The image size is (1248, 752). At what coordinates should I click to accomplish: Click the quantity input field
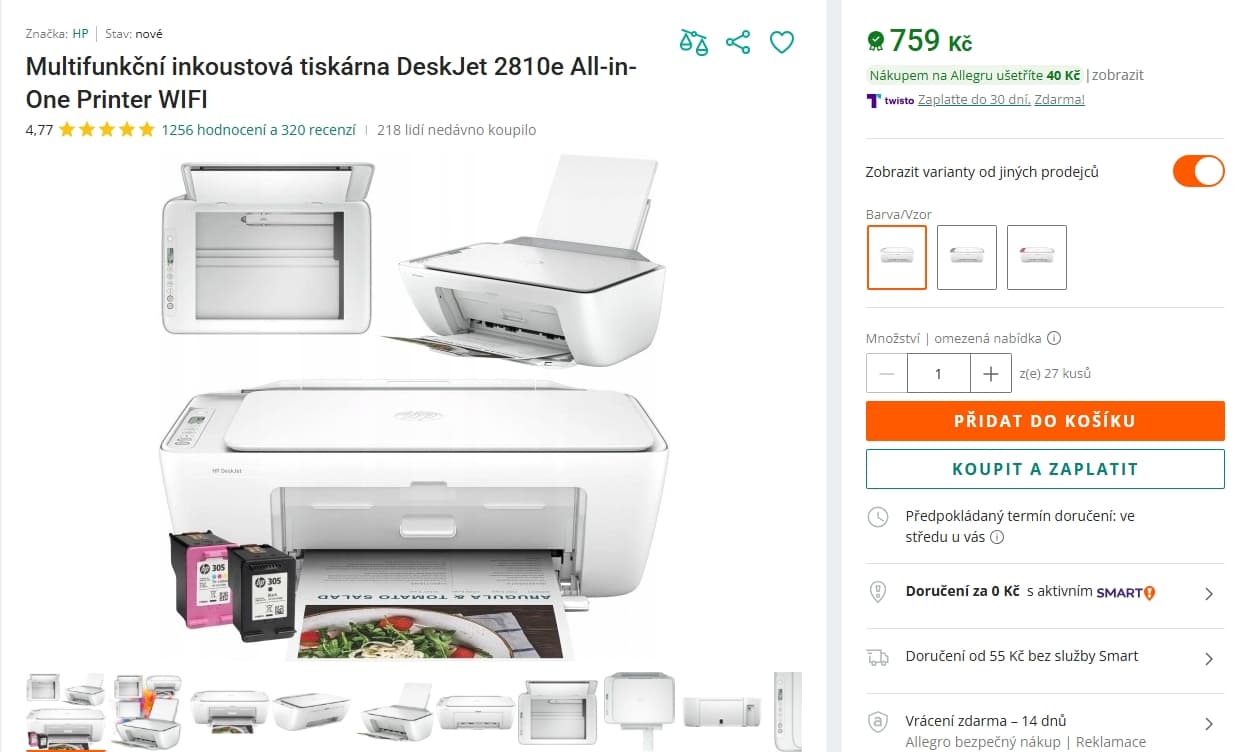[938, 374]
